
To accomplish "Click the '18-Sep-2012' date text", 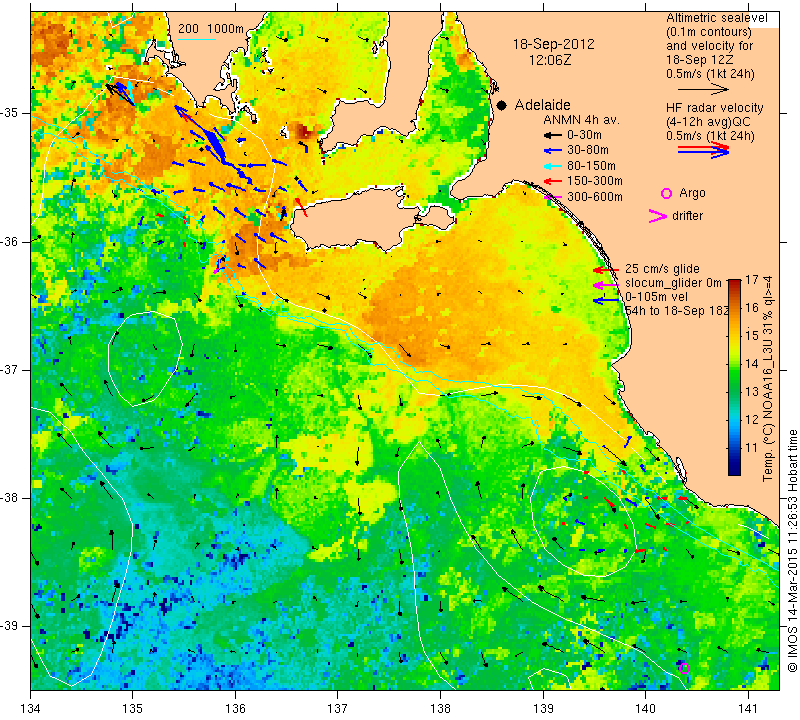I will click(554, 44).
